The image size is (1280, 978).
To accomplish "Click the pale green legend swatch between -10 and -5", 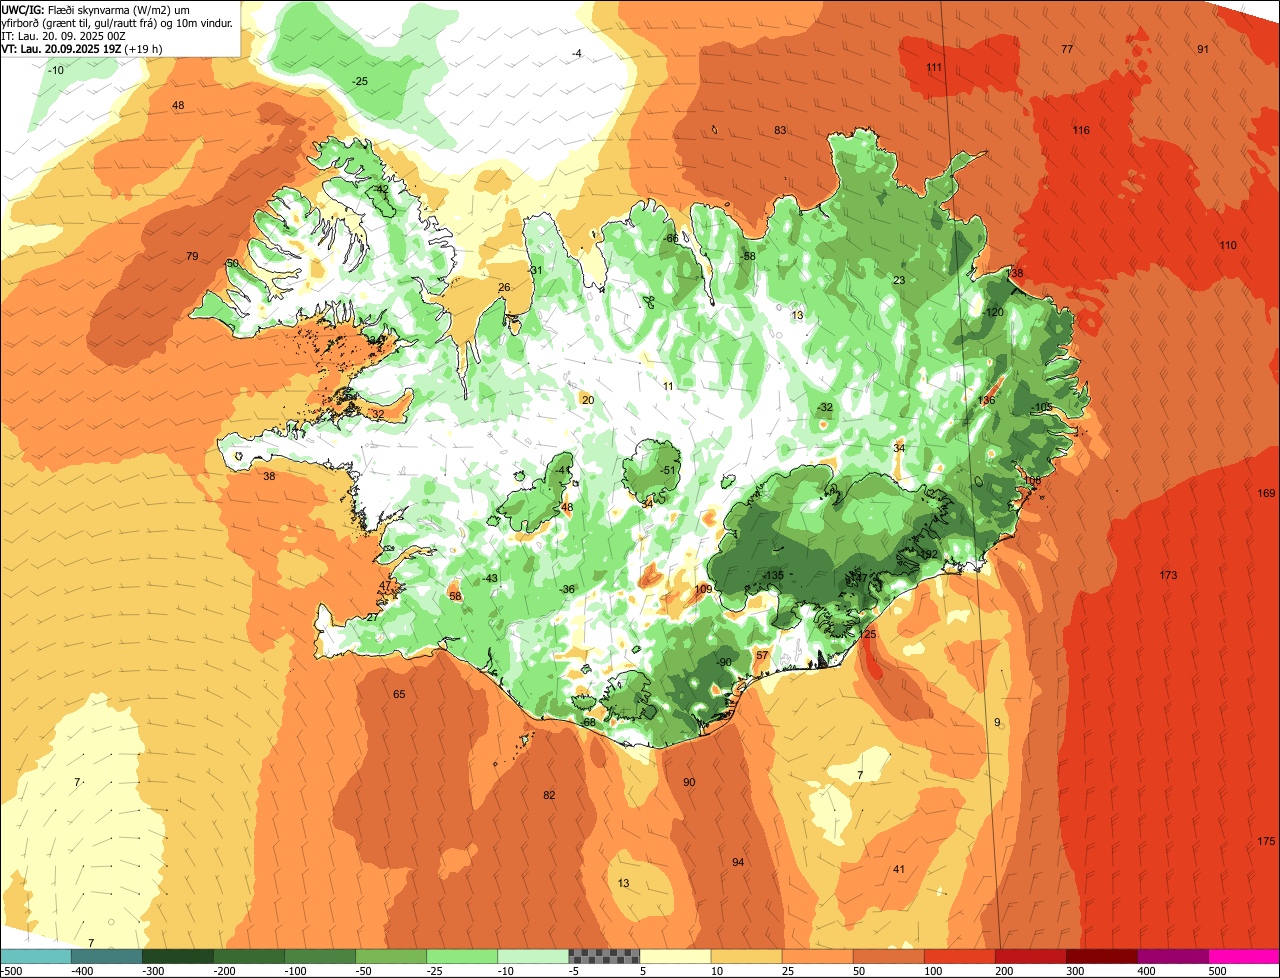I will click(533, 956).
